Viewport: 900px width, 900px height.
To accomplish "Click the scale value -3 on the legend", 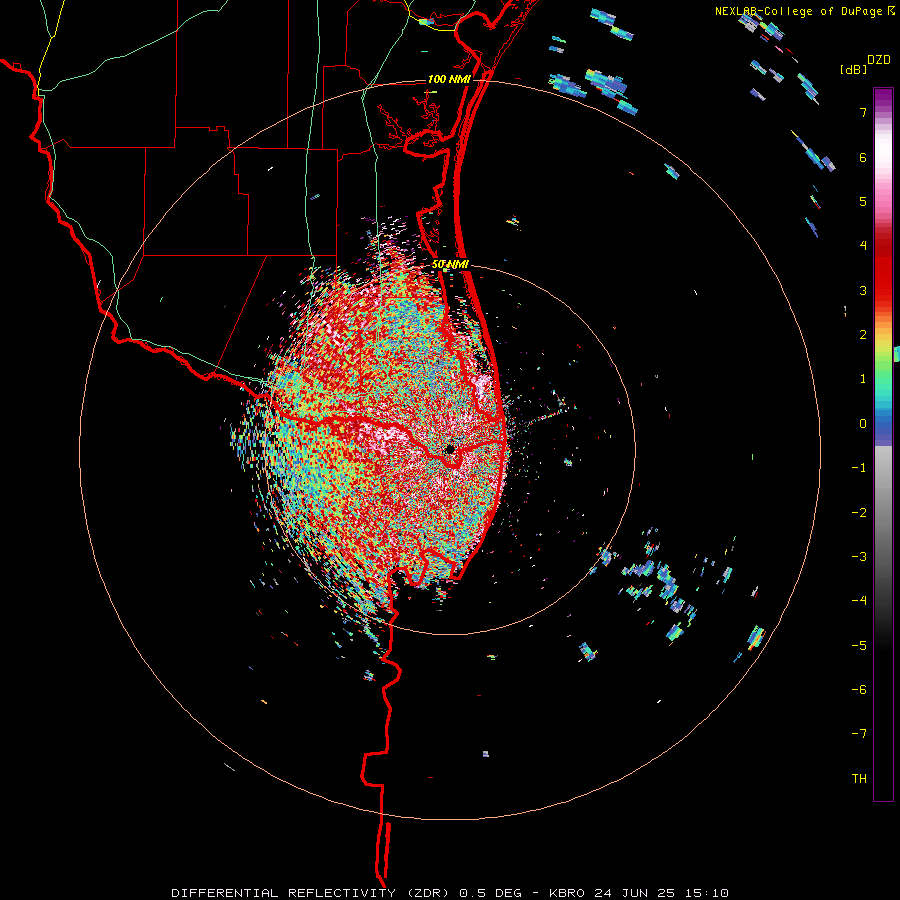I will pos(859,557).
